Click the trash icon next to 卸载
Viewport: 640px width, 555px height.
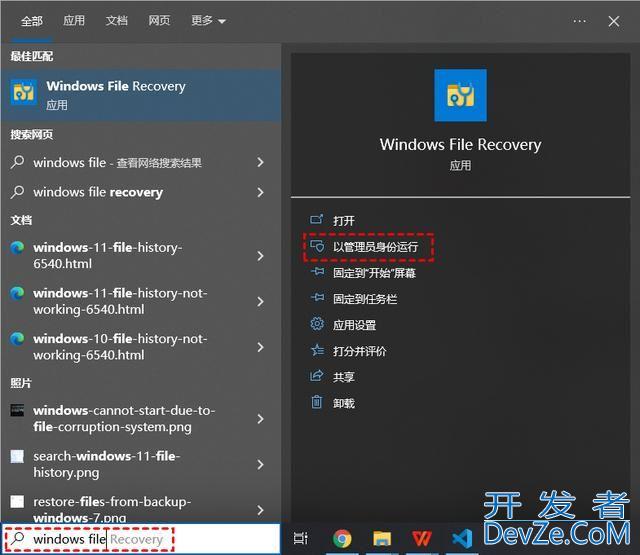(317, 402)
